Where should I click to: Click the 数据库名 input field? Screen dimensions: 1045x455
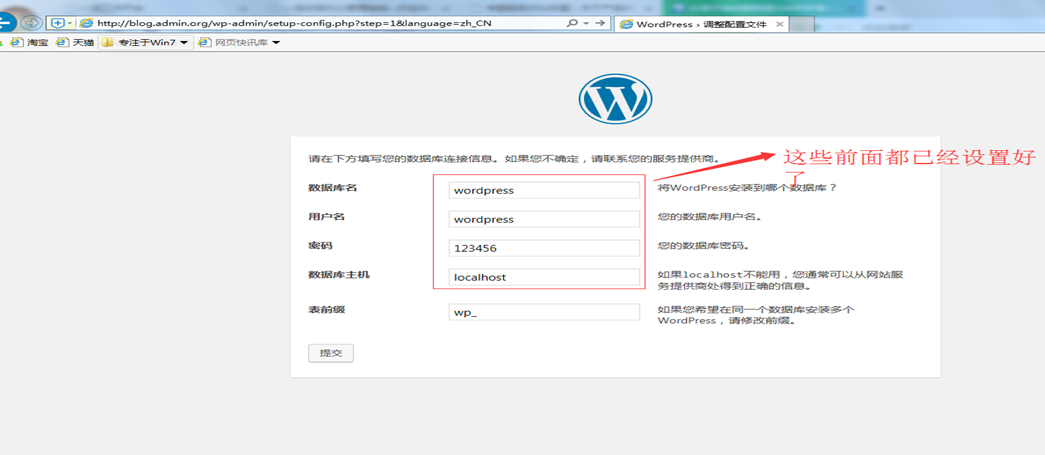(544, 190)
